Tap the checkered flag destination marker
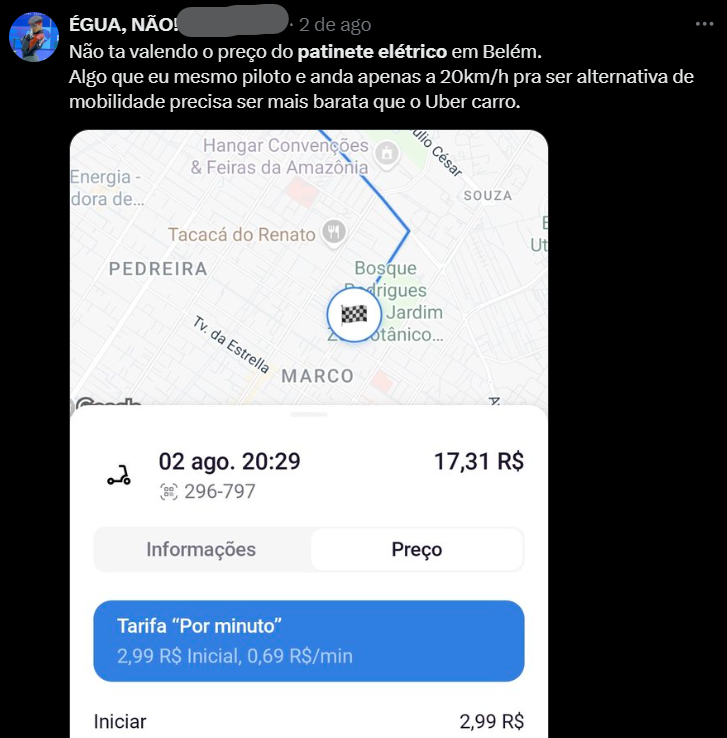 (354, 315)
